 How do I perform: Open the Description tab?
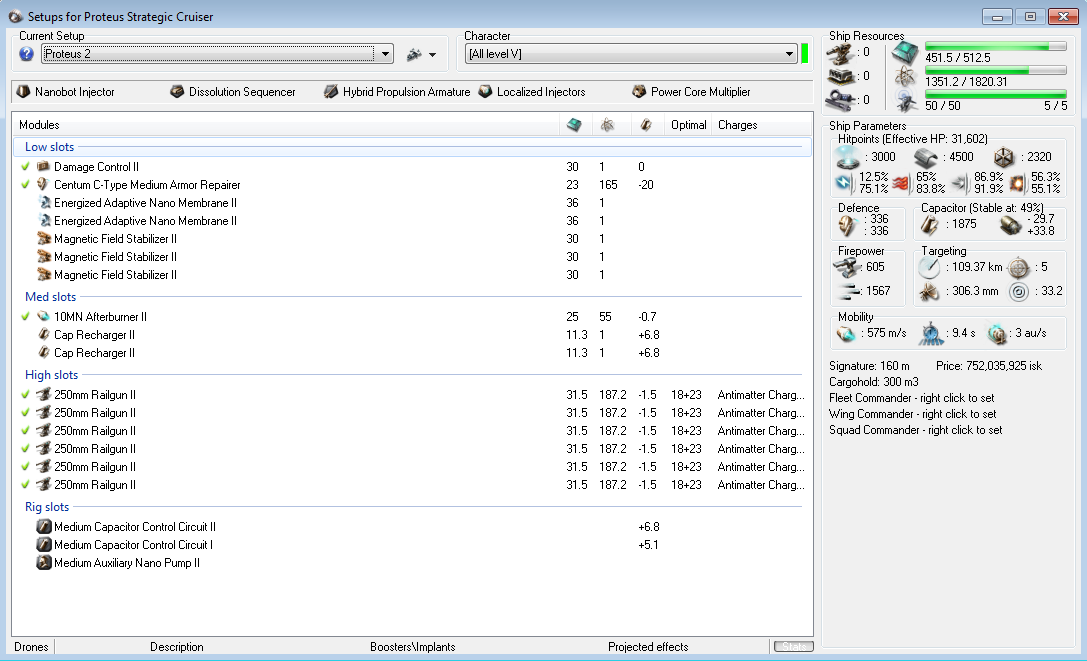click(177, 646)
